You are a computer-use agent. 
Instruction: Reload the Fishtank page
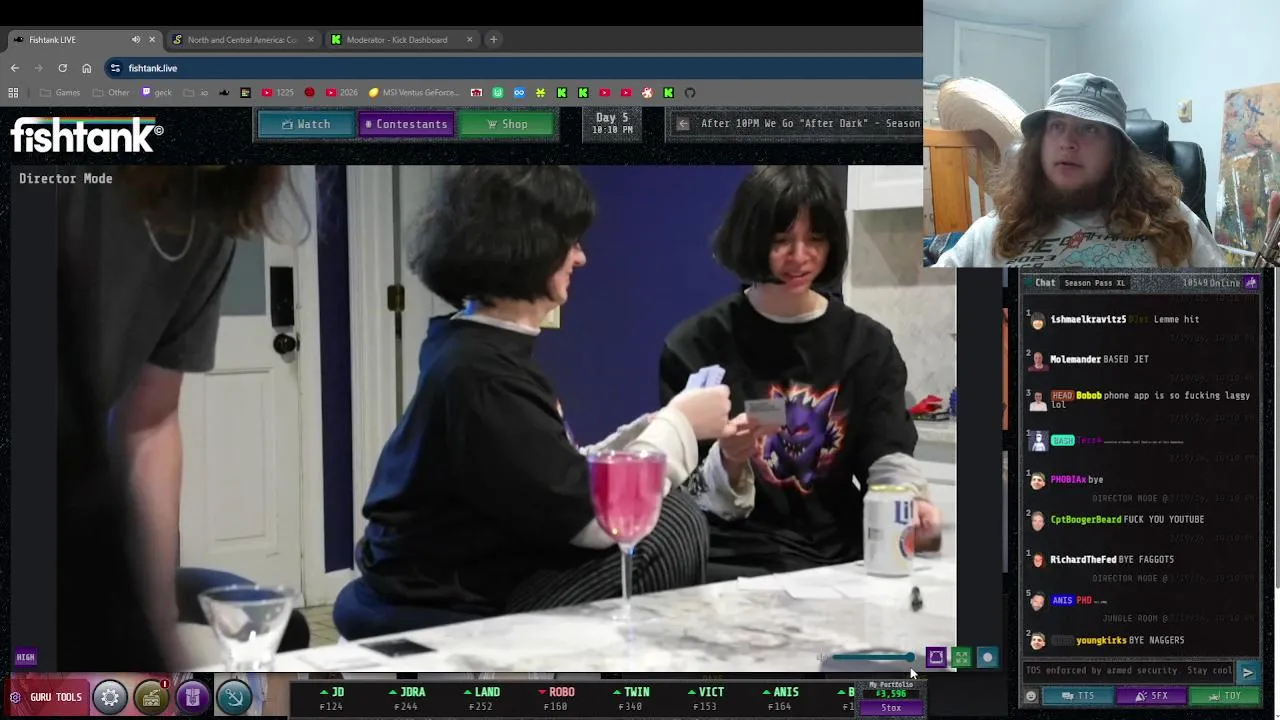62,68
